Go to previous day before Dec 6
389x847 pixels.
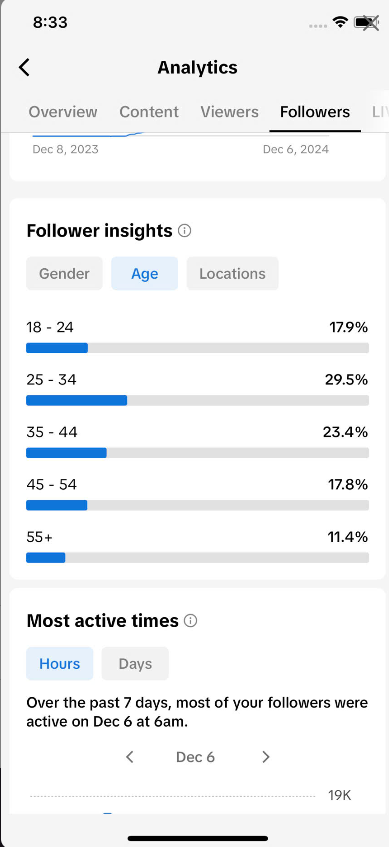point(130,757)
